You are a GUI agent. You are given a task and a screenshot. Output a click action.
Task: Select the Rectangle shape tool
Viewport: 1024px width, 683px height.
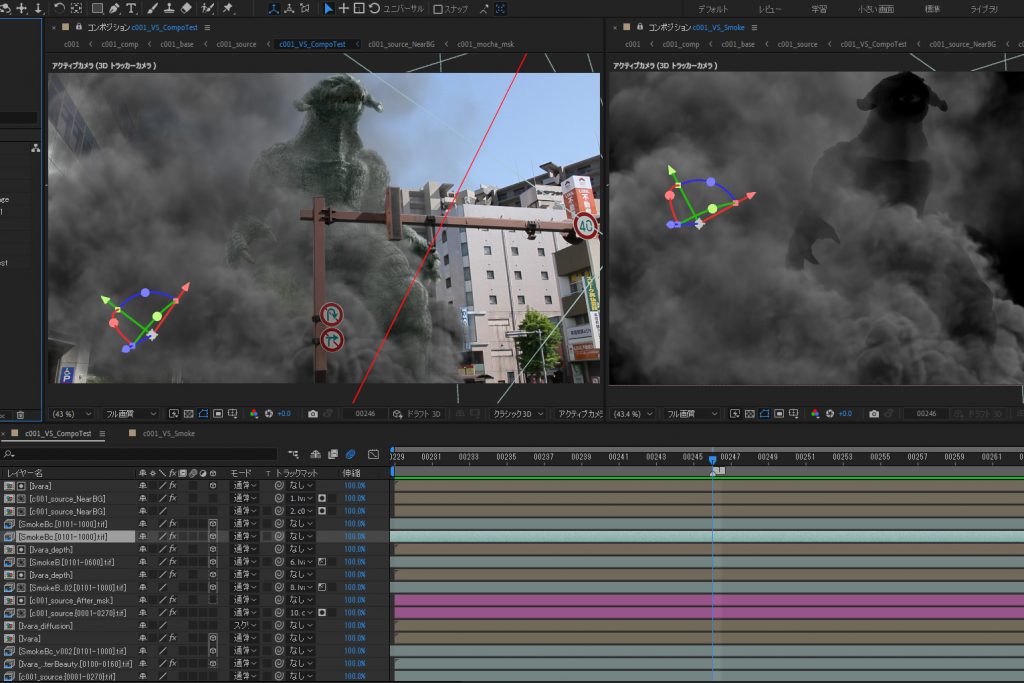(x=97, y=8)
